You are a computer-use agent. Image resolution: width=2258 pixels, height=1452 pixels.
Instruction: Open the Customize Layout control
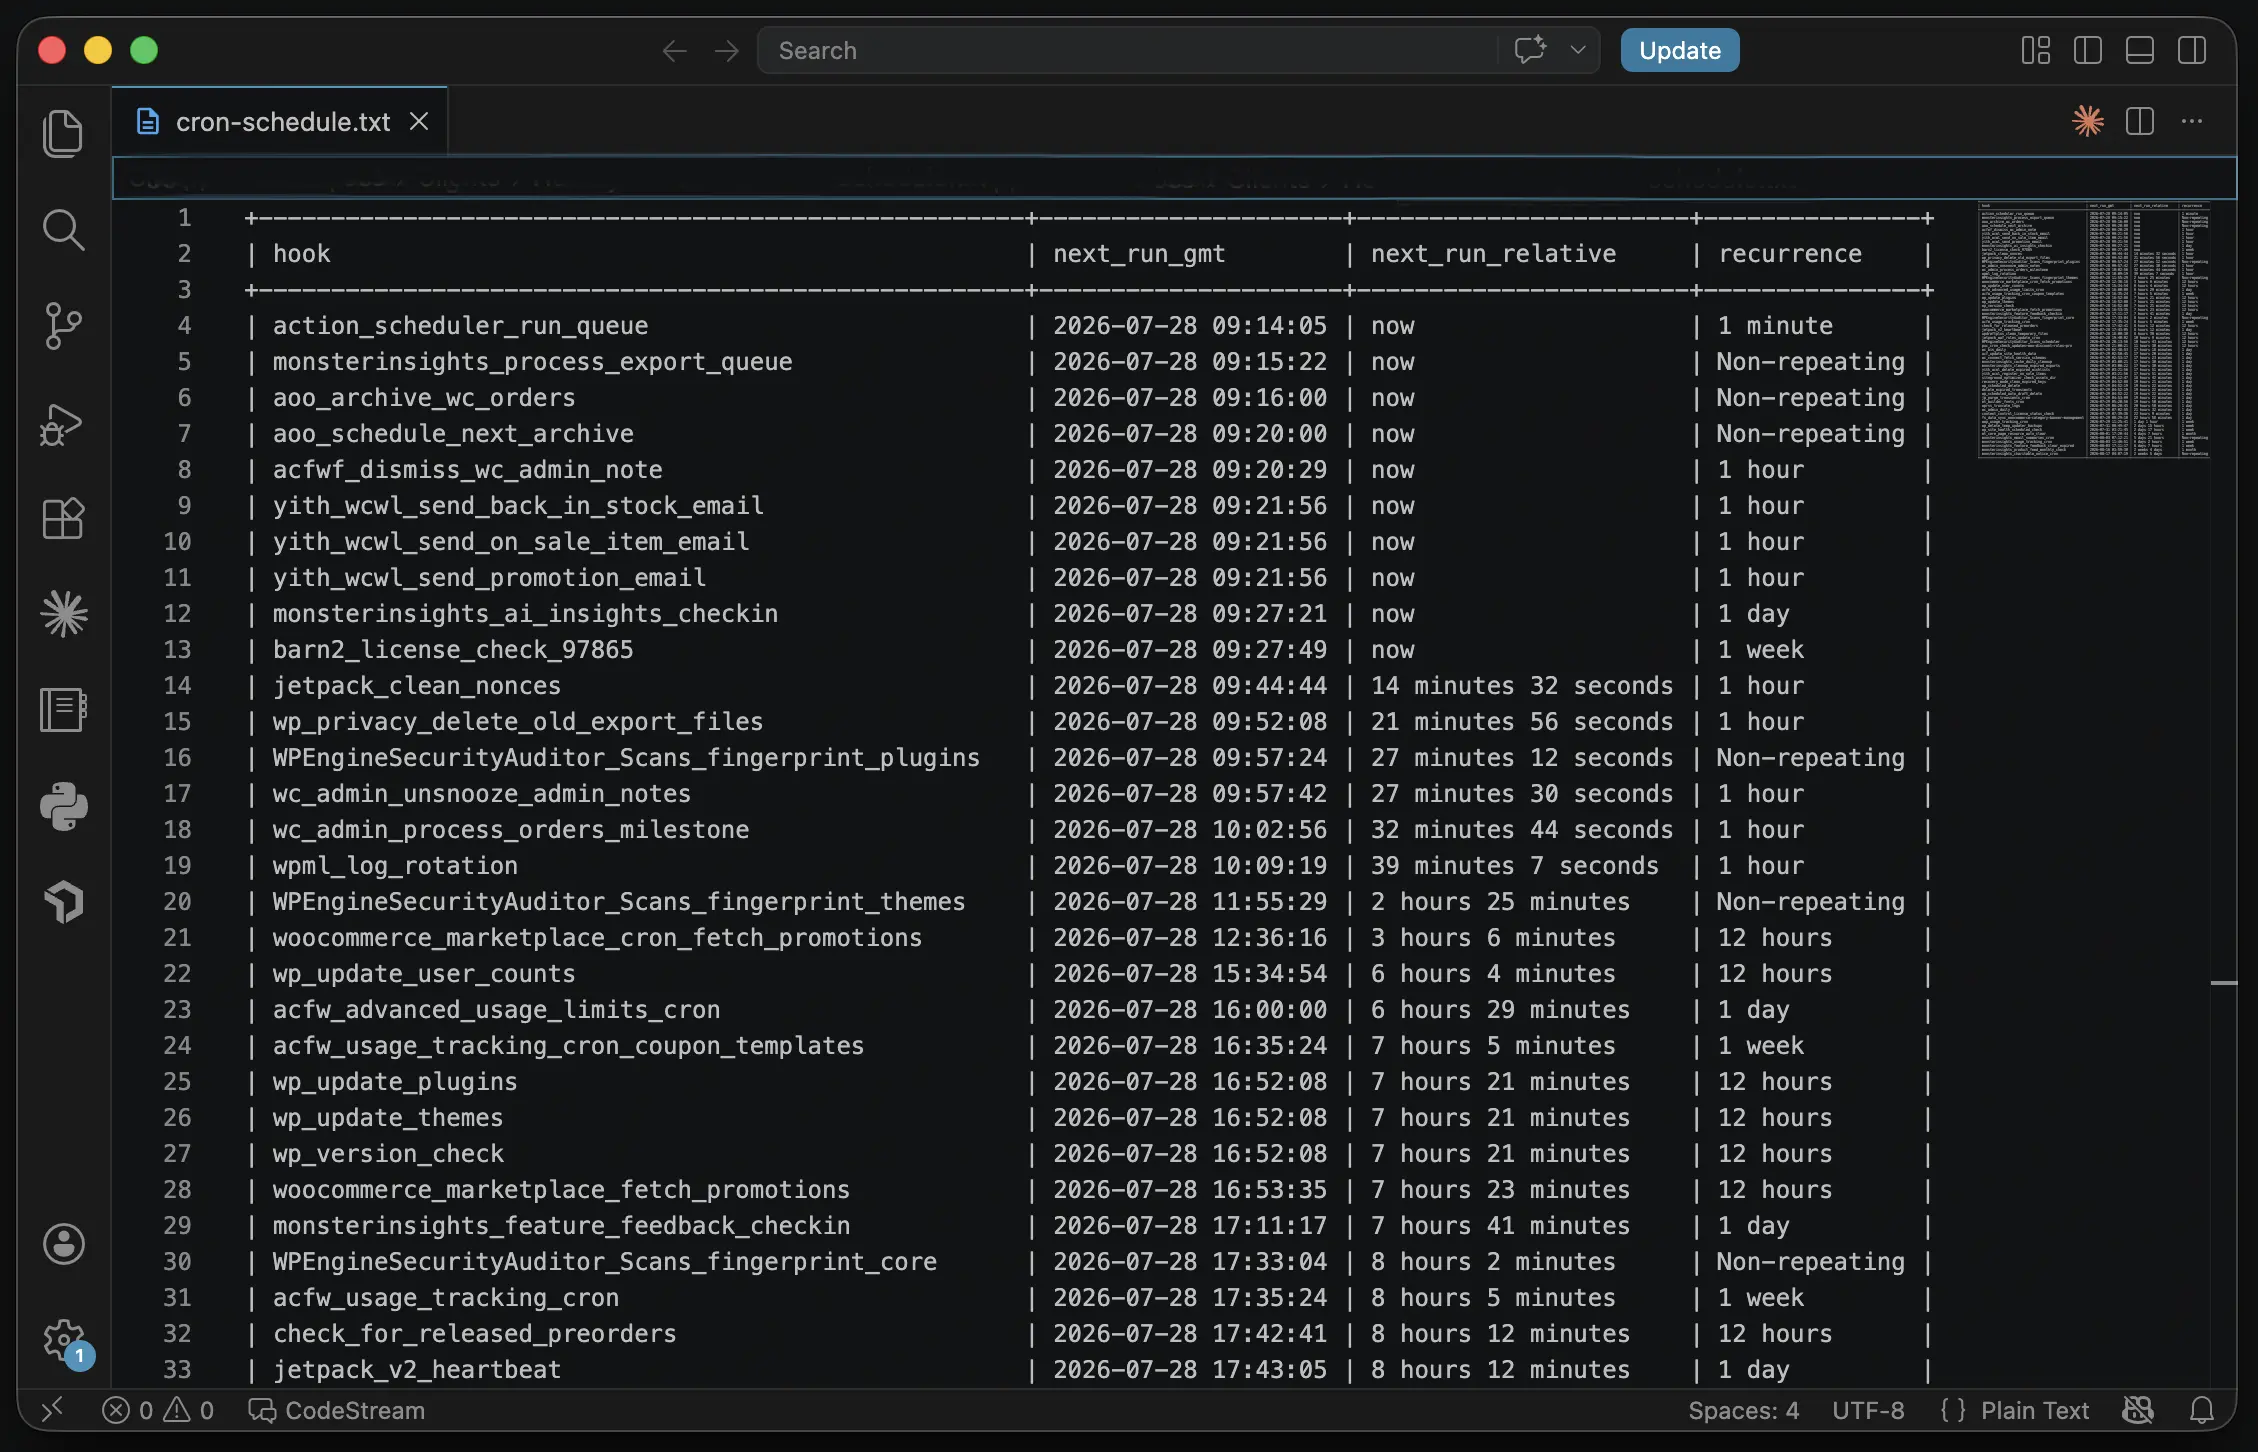(2036, 50)
